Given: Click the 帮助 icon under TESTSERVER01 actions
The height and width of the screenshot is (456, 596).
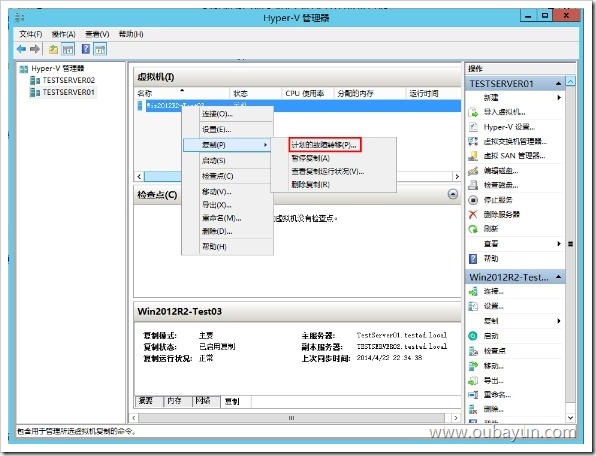Looking at the screenshot, I should pos(473,259).
